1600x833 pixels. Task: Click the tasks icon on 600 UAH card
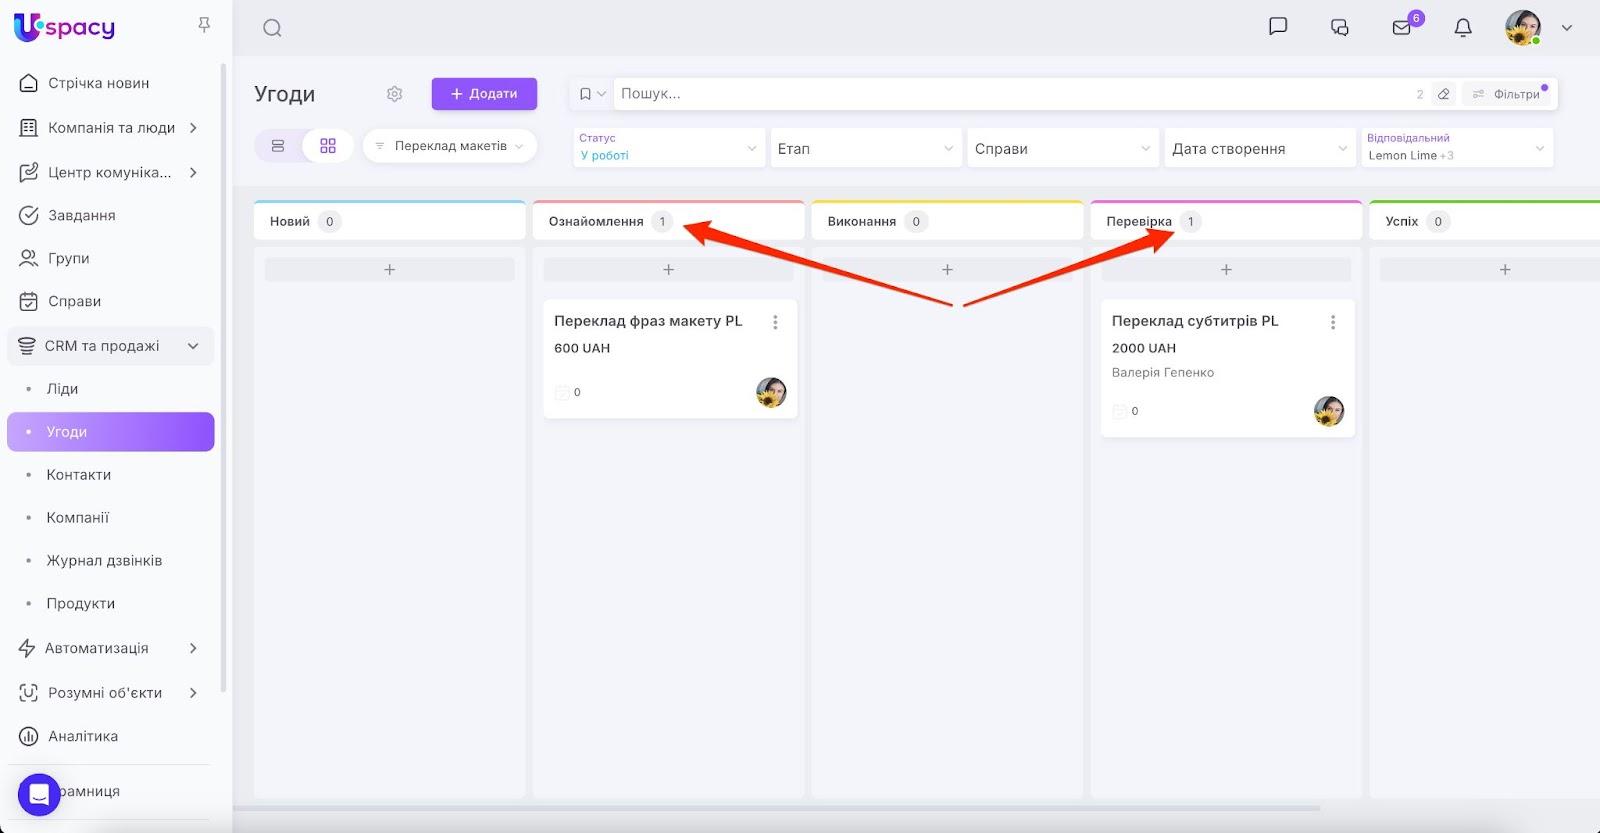pyautogui.click(x=562, y=392)
